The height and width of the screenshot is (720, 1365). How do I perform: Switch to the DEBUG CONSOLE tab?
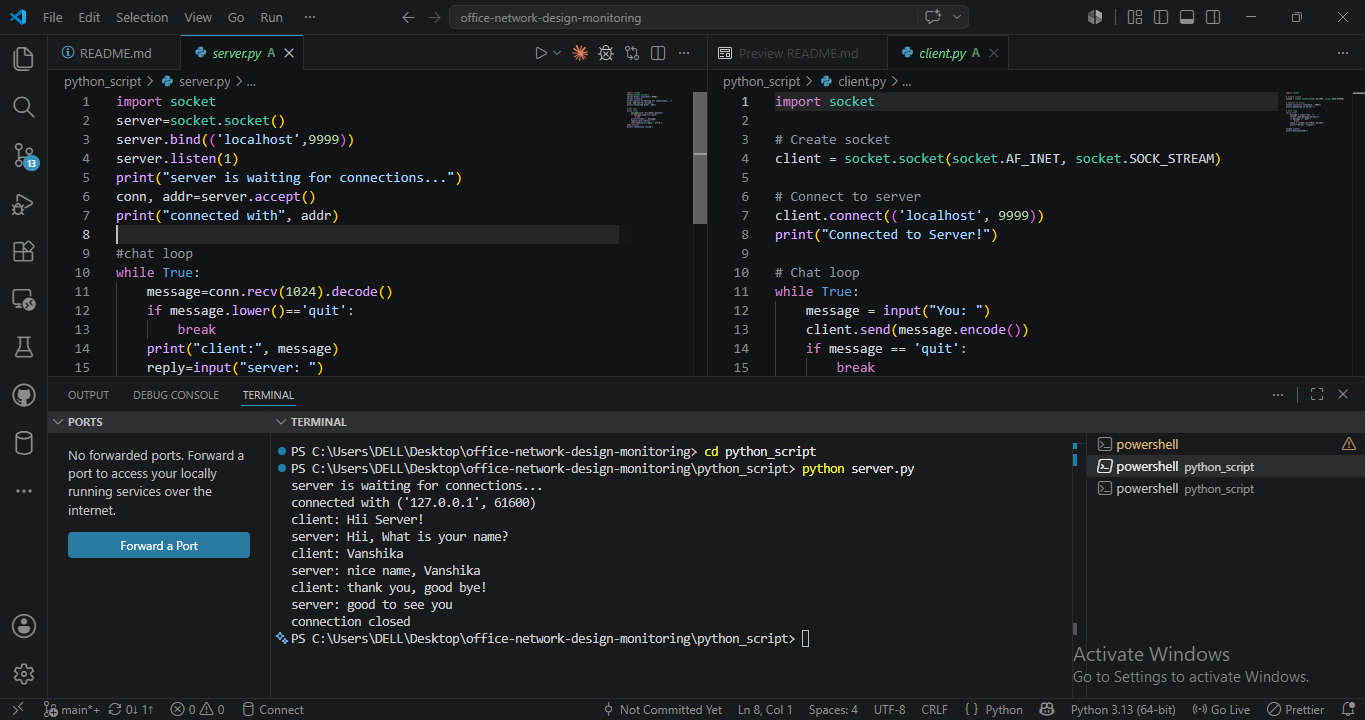pos(176,395)
